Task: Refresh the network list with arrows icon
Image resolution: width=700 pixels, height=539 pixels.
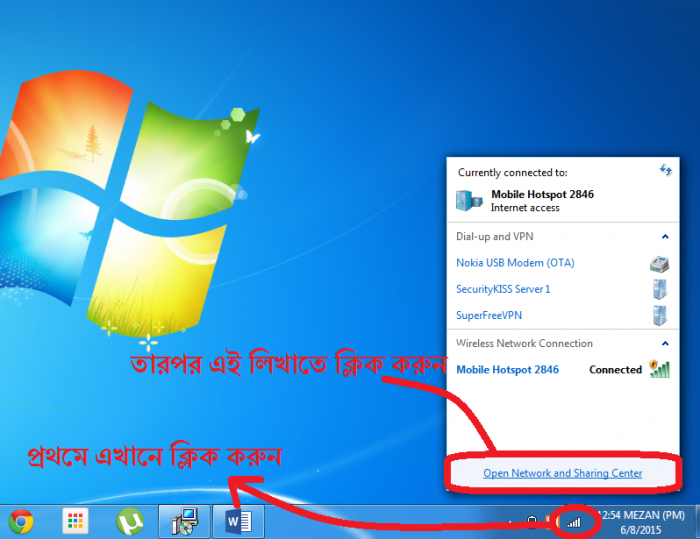Action: [x=666, y=170]
